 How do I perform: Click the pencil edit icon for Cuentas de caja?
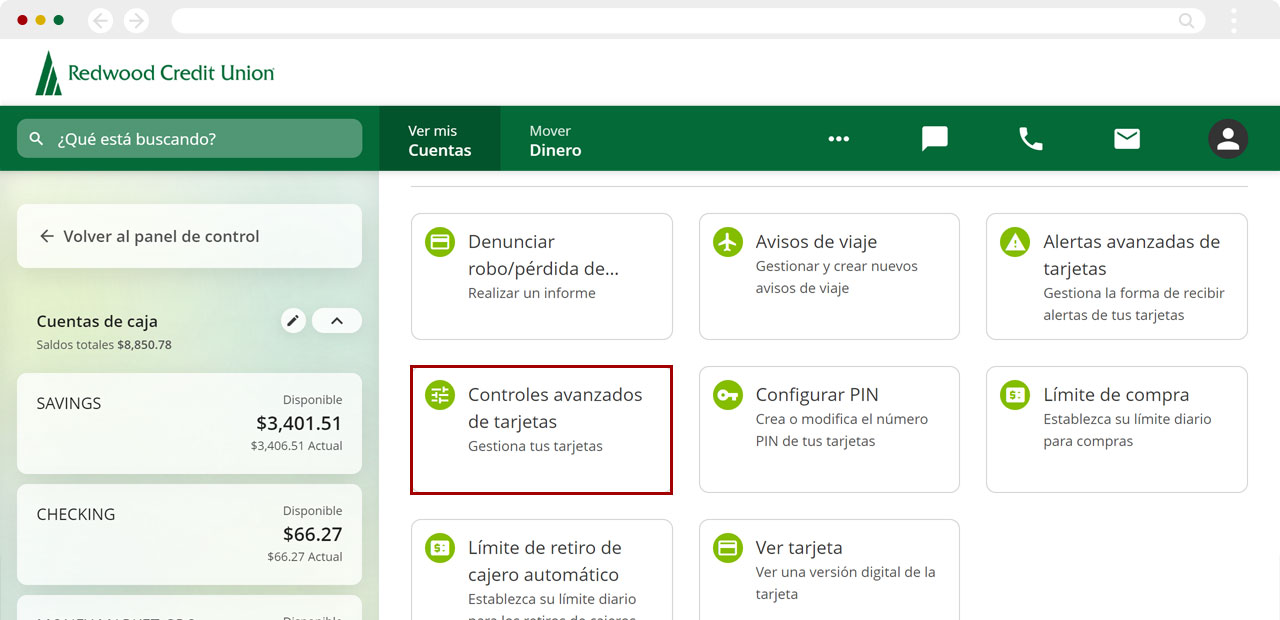tap(293, 321)
